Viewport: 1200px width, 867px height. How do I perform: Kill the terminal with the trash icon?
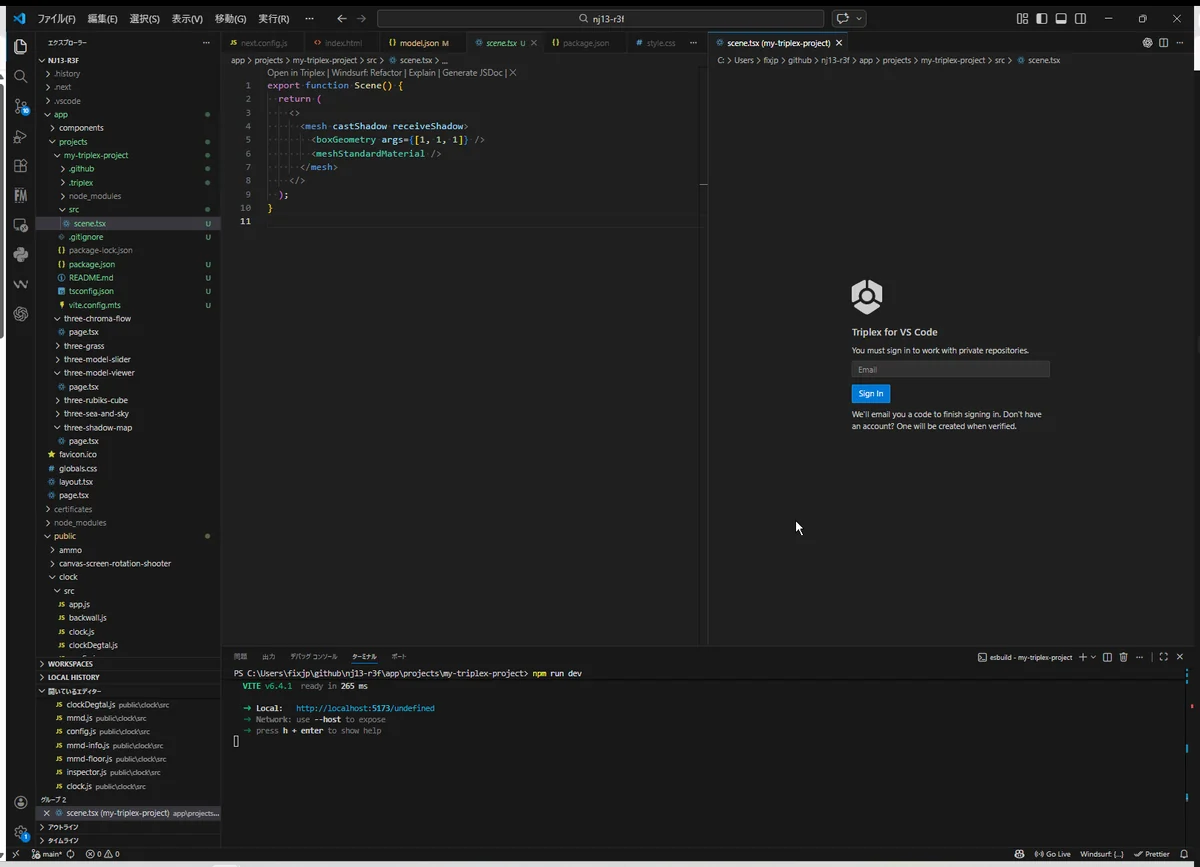[x=1123, y=657]
